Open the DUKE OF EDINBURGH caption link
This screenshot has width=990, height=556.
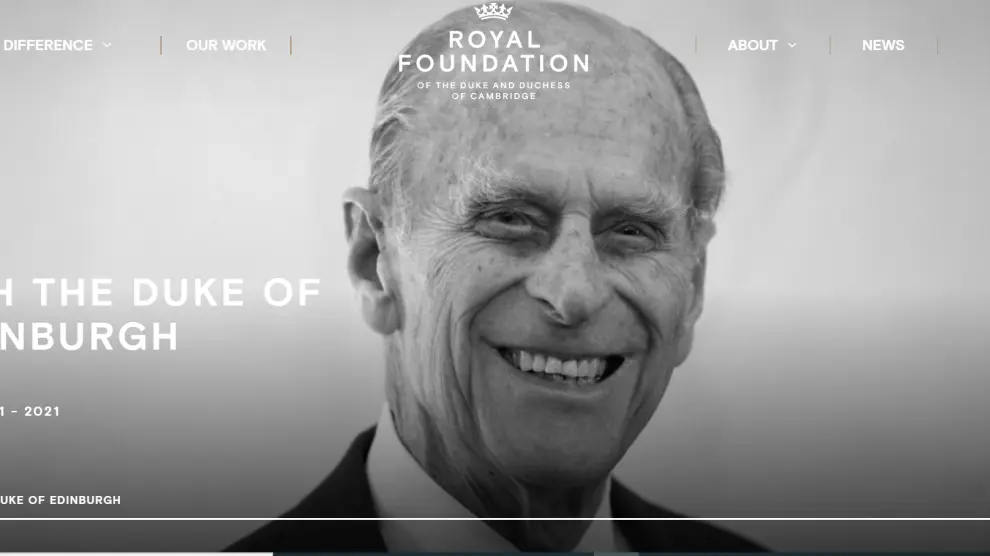click(60, 500)
